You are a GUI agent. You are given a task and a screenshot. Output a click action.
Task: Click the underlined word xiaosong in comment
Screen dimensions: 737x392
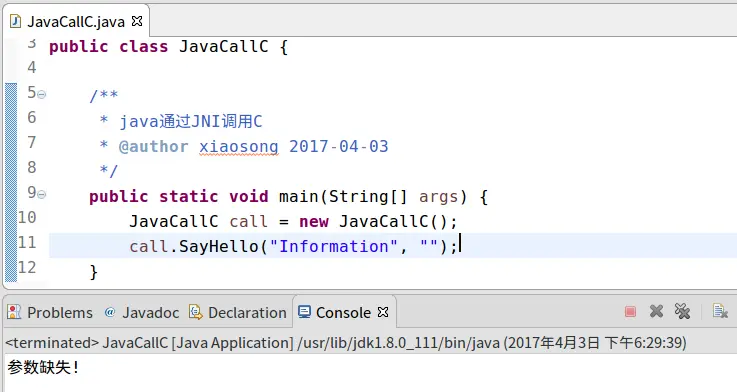pos(239,147)
